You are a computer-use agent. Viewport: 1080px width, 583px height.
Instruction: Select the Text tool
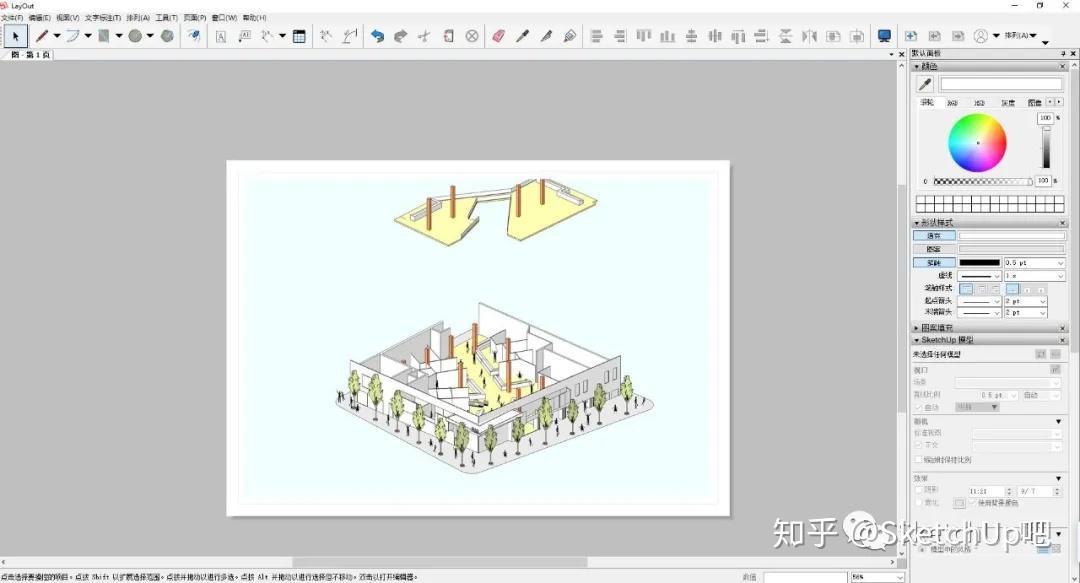pyautogui.click(x=220, y=36)
